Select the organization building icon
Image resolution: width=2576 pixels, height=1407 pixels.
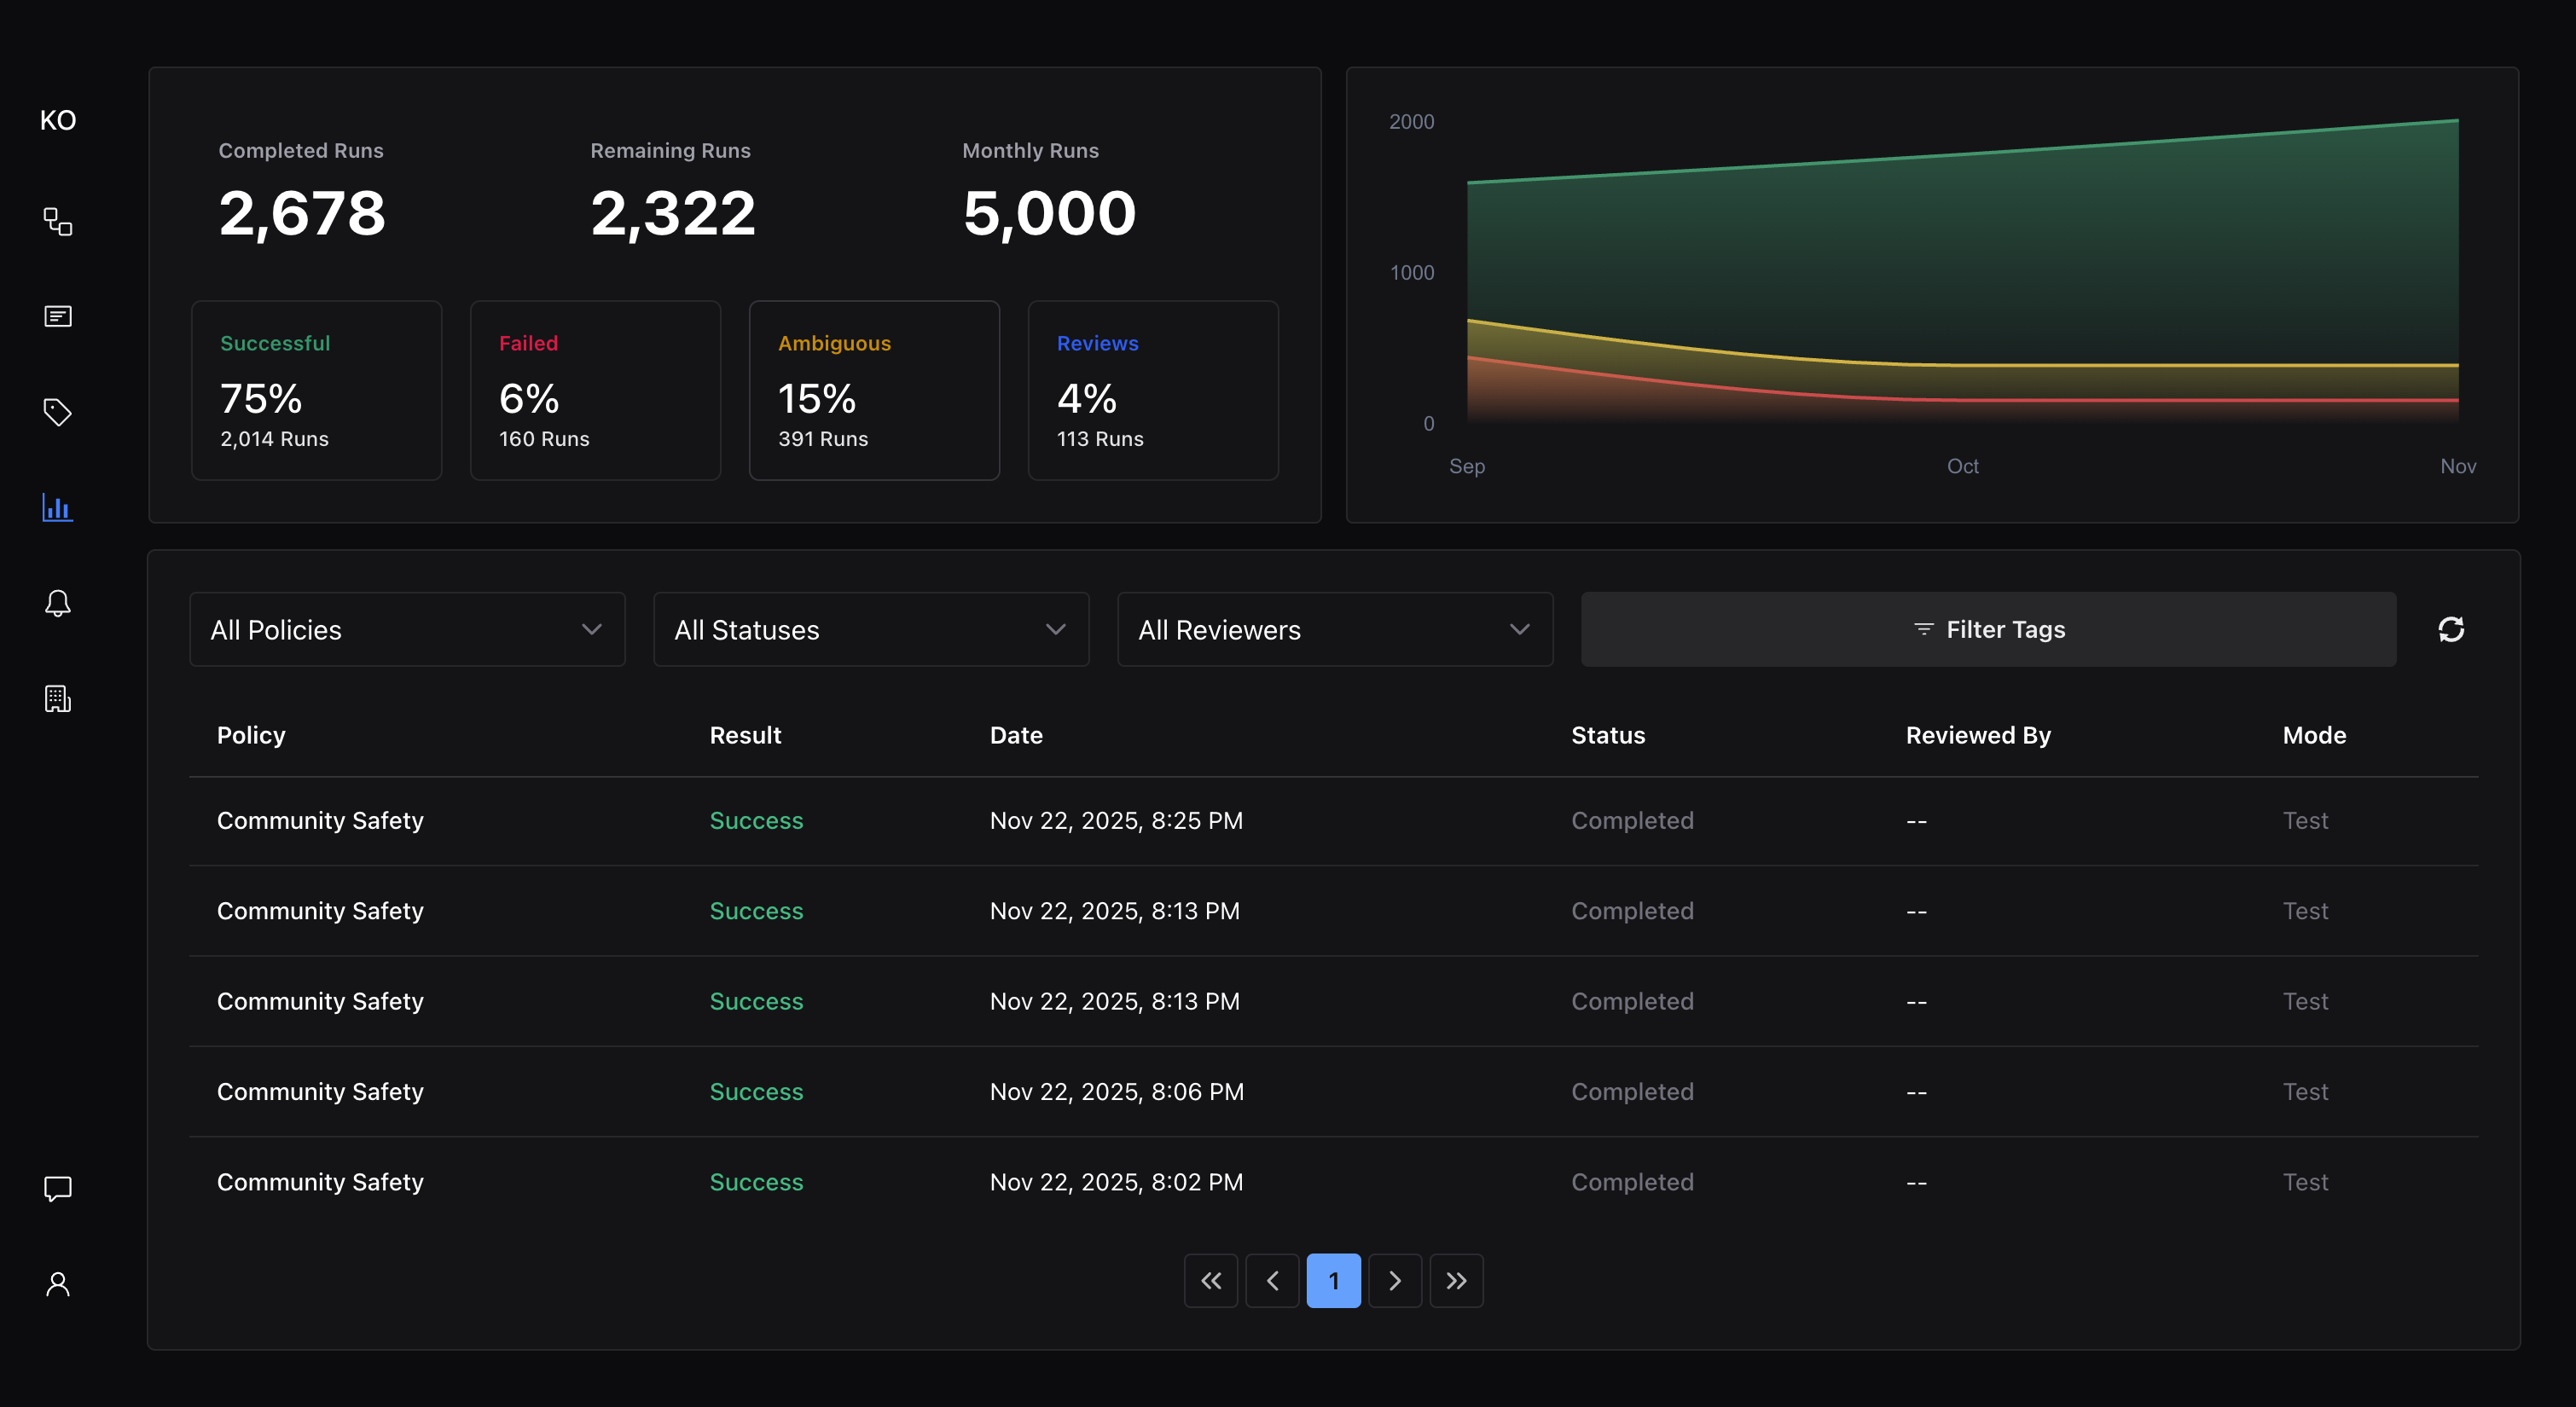(57, 699)
